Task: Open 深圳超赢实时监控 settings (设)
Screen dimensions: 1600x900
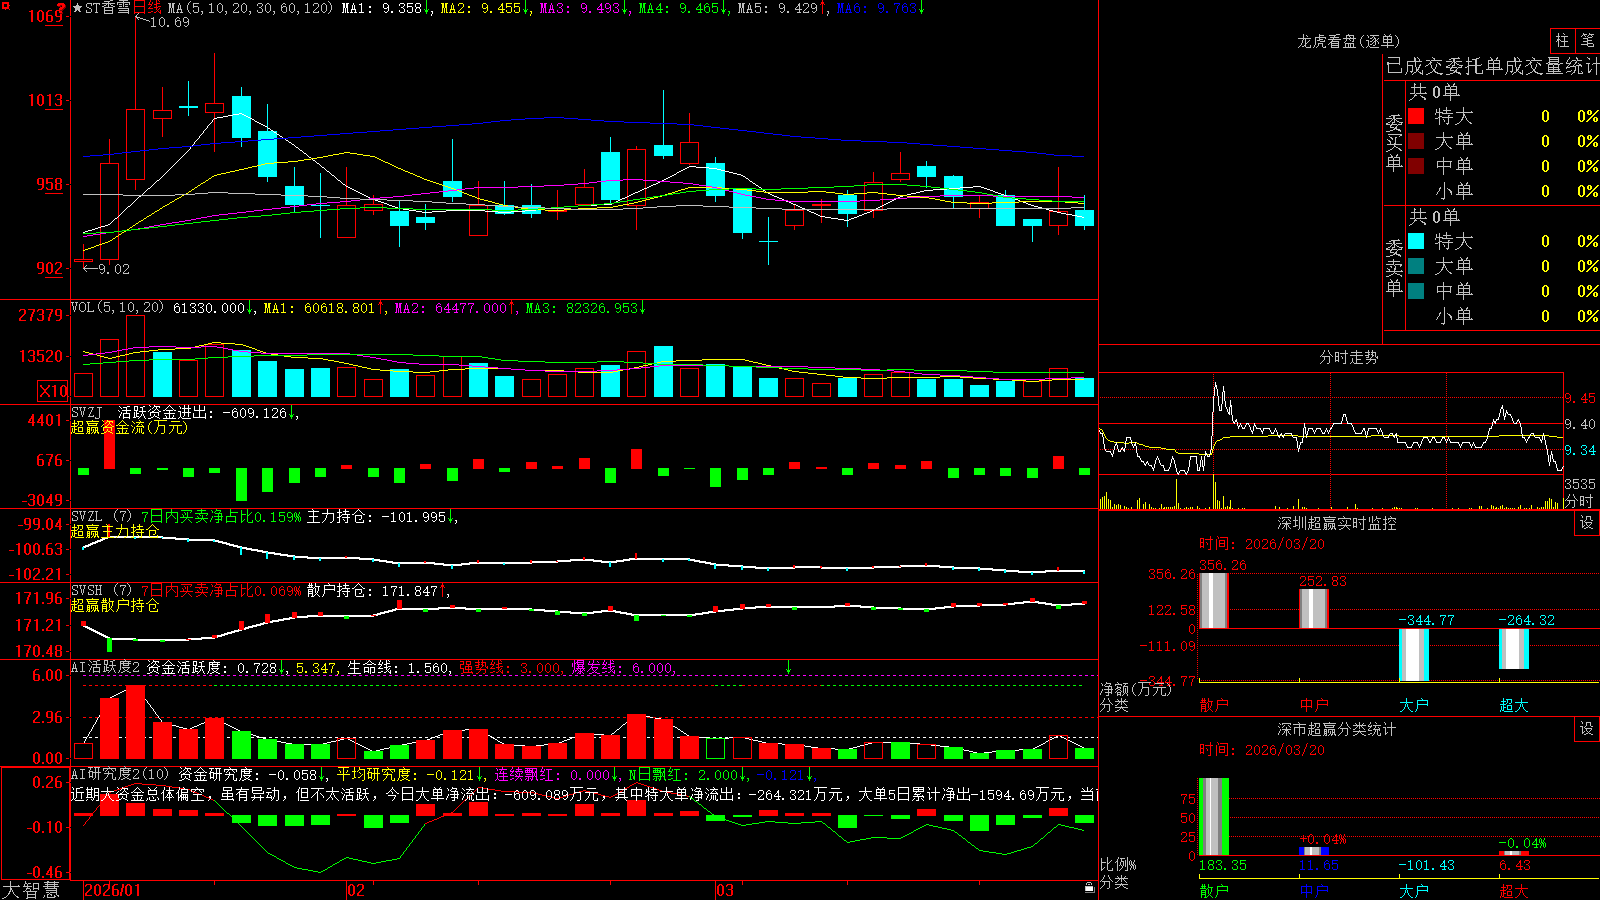Action: [1587, 523]
